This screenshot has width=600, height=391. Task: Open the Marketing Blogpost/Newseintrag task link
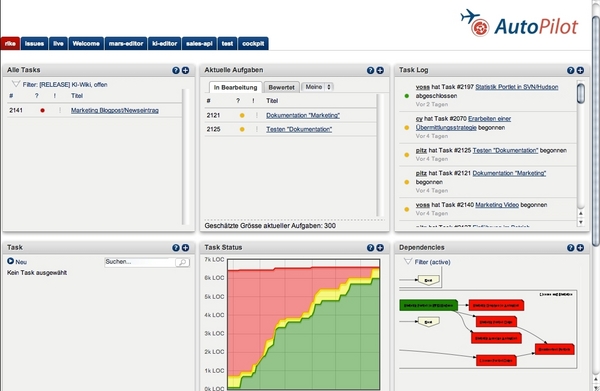[x=115, y=111]
